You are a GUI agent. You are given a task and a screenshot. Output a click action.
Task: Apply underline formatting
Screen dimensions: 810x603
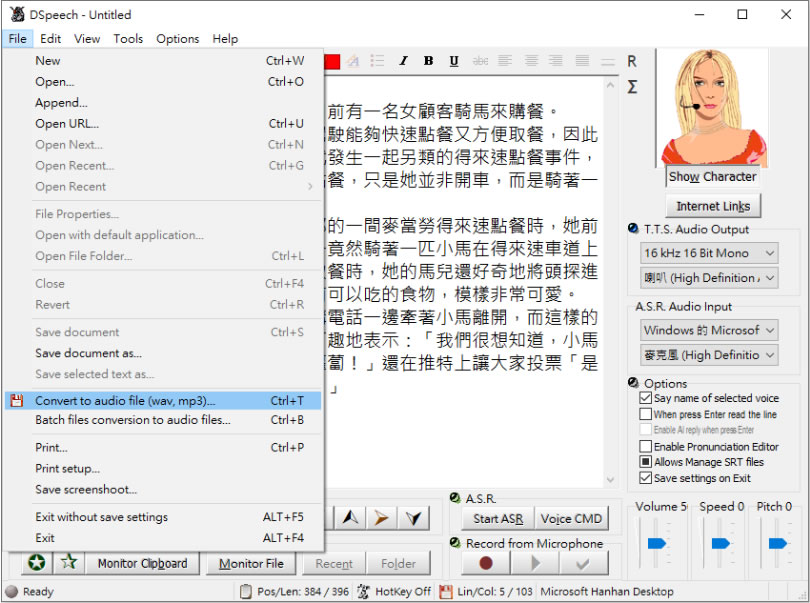pyautogui.click(x=454, y=61)
